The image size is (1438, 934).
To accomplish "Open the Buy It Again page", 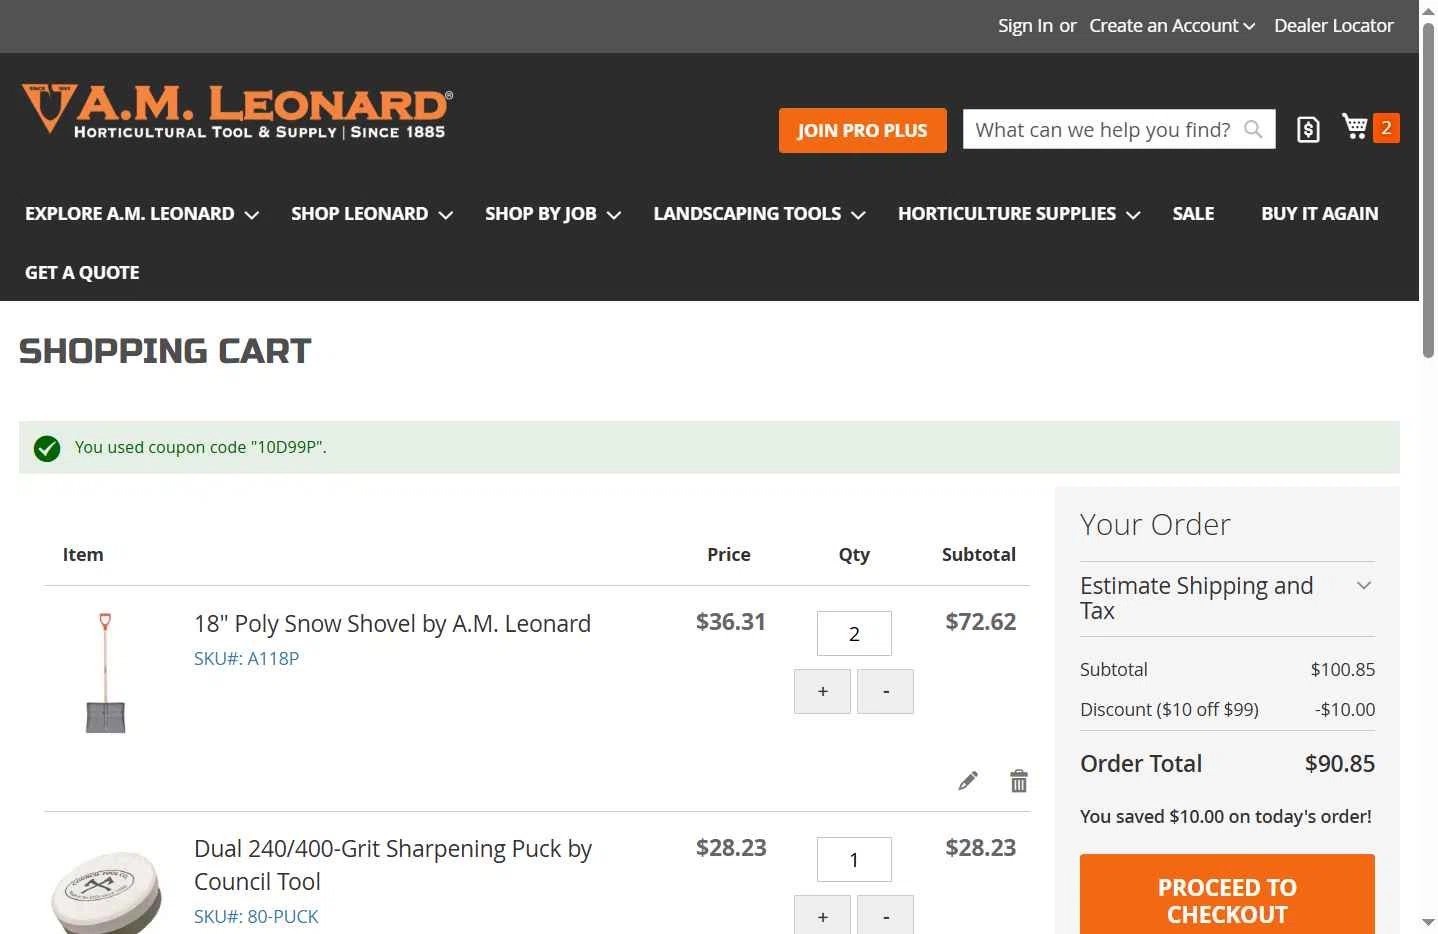I will coord(1319,214).
